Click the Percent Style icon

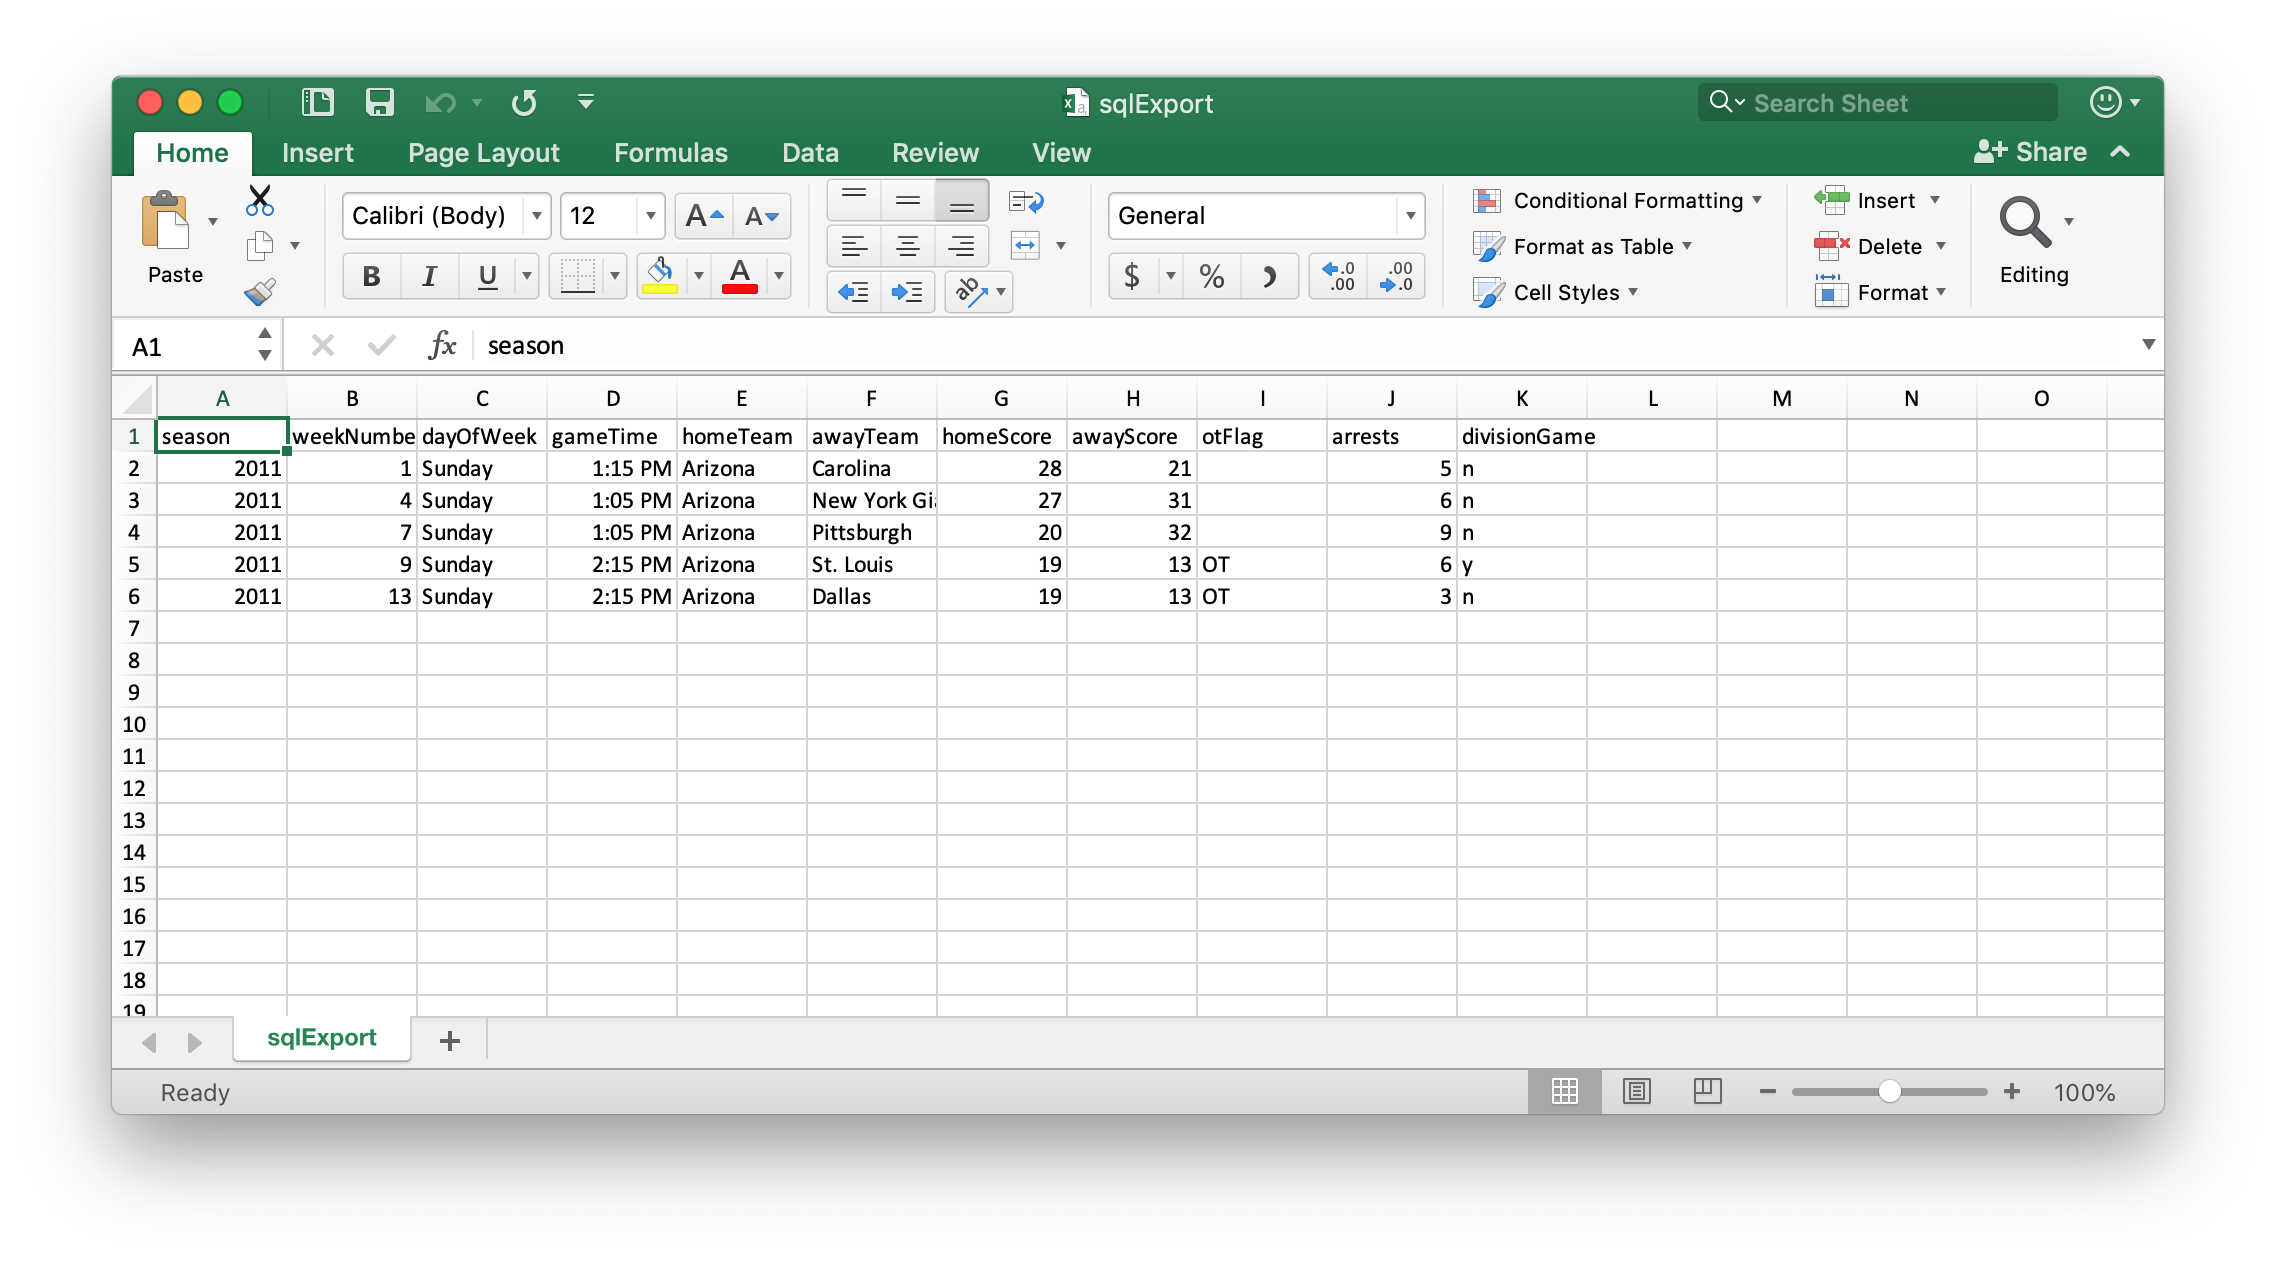coord(1211,276)
